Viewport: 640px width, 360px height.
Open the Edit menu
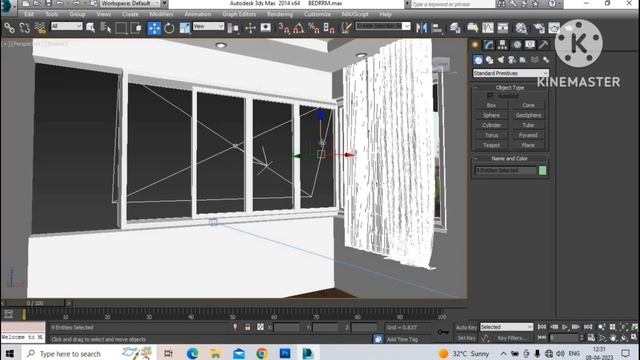click(29, 14)
